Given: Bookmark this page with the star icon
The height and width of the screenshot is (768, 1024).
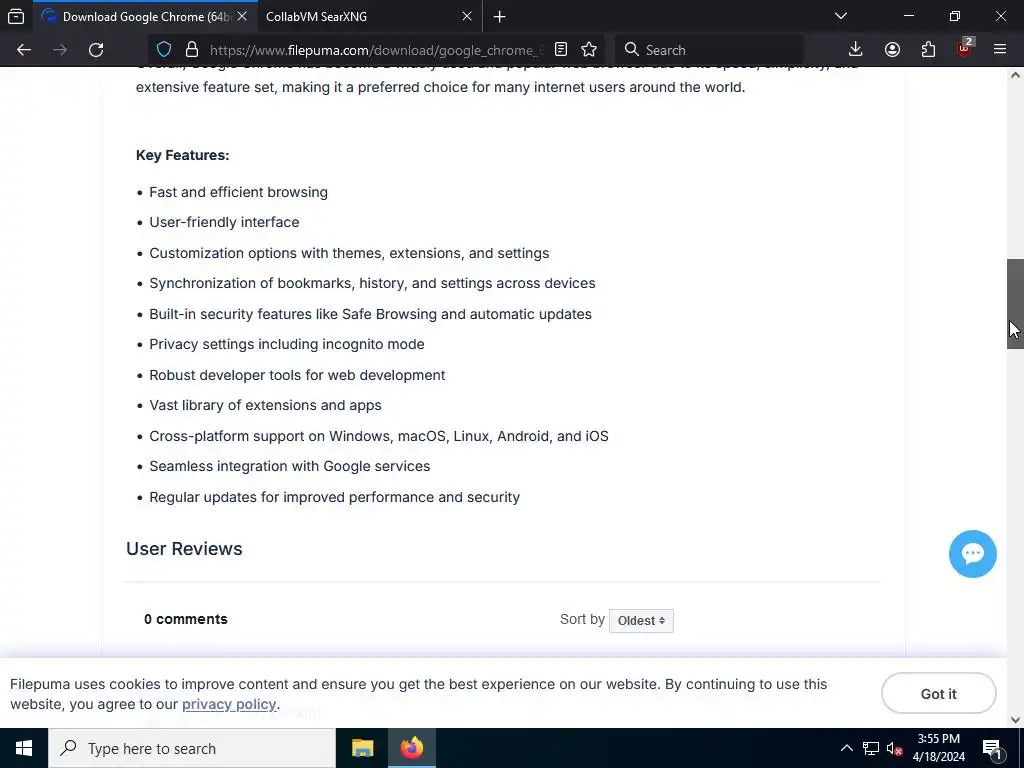Looking at the screenshot, I should (589, 50).
